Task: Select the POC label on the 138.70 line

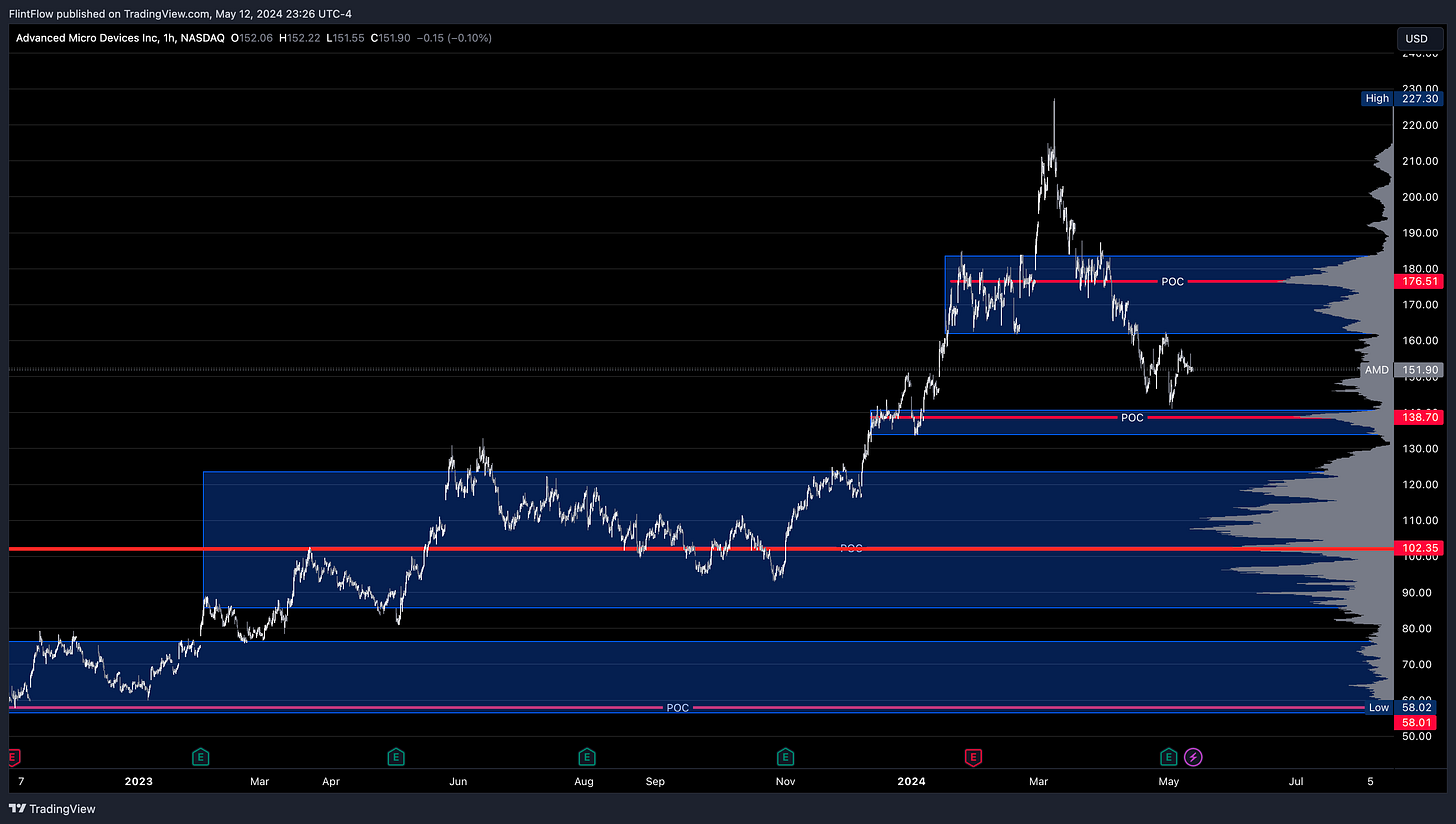Action: coord(1131,417)
